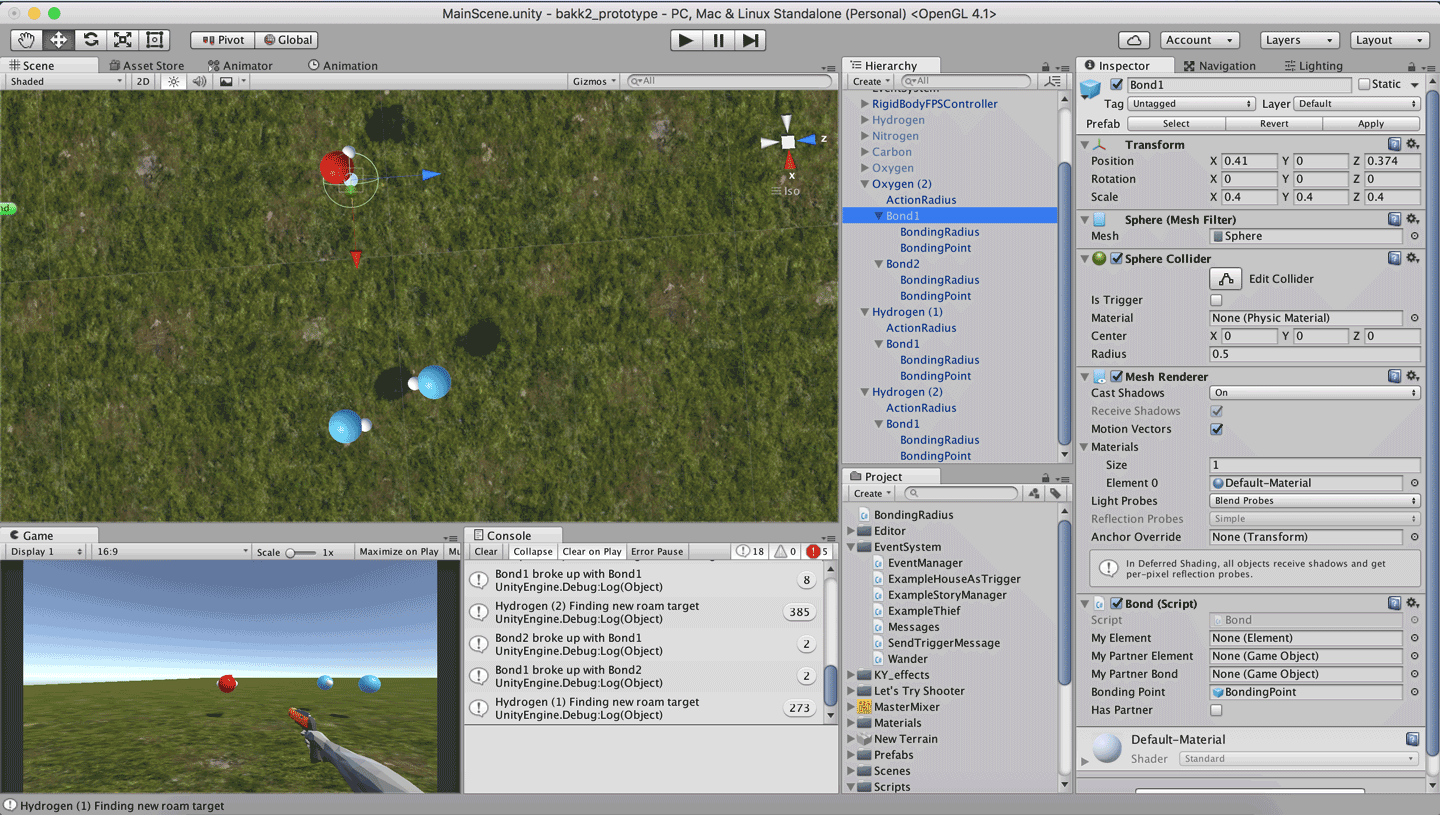Open Light Probes dropdown

(1315, 501)
